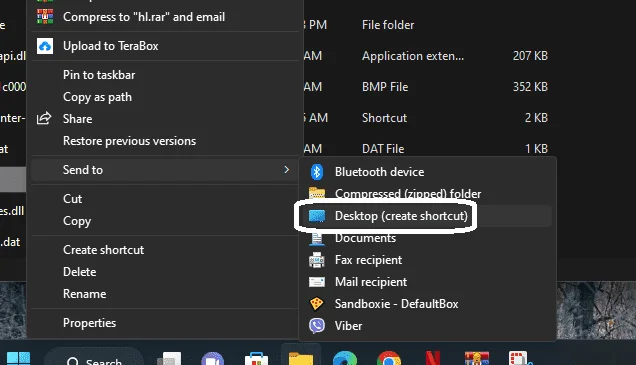This screenshot has height=365, width=636.
Task: Choose Compress to "hl.rar" and email
Action: click(164, 17)
